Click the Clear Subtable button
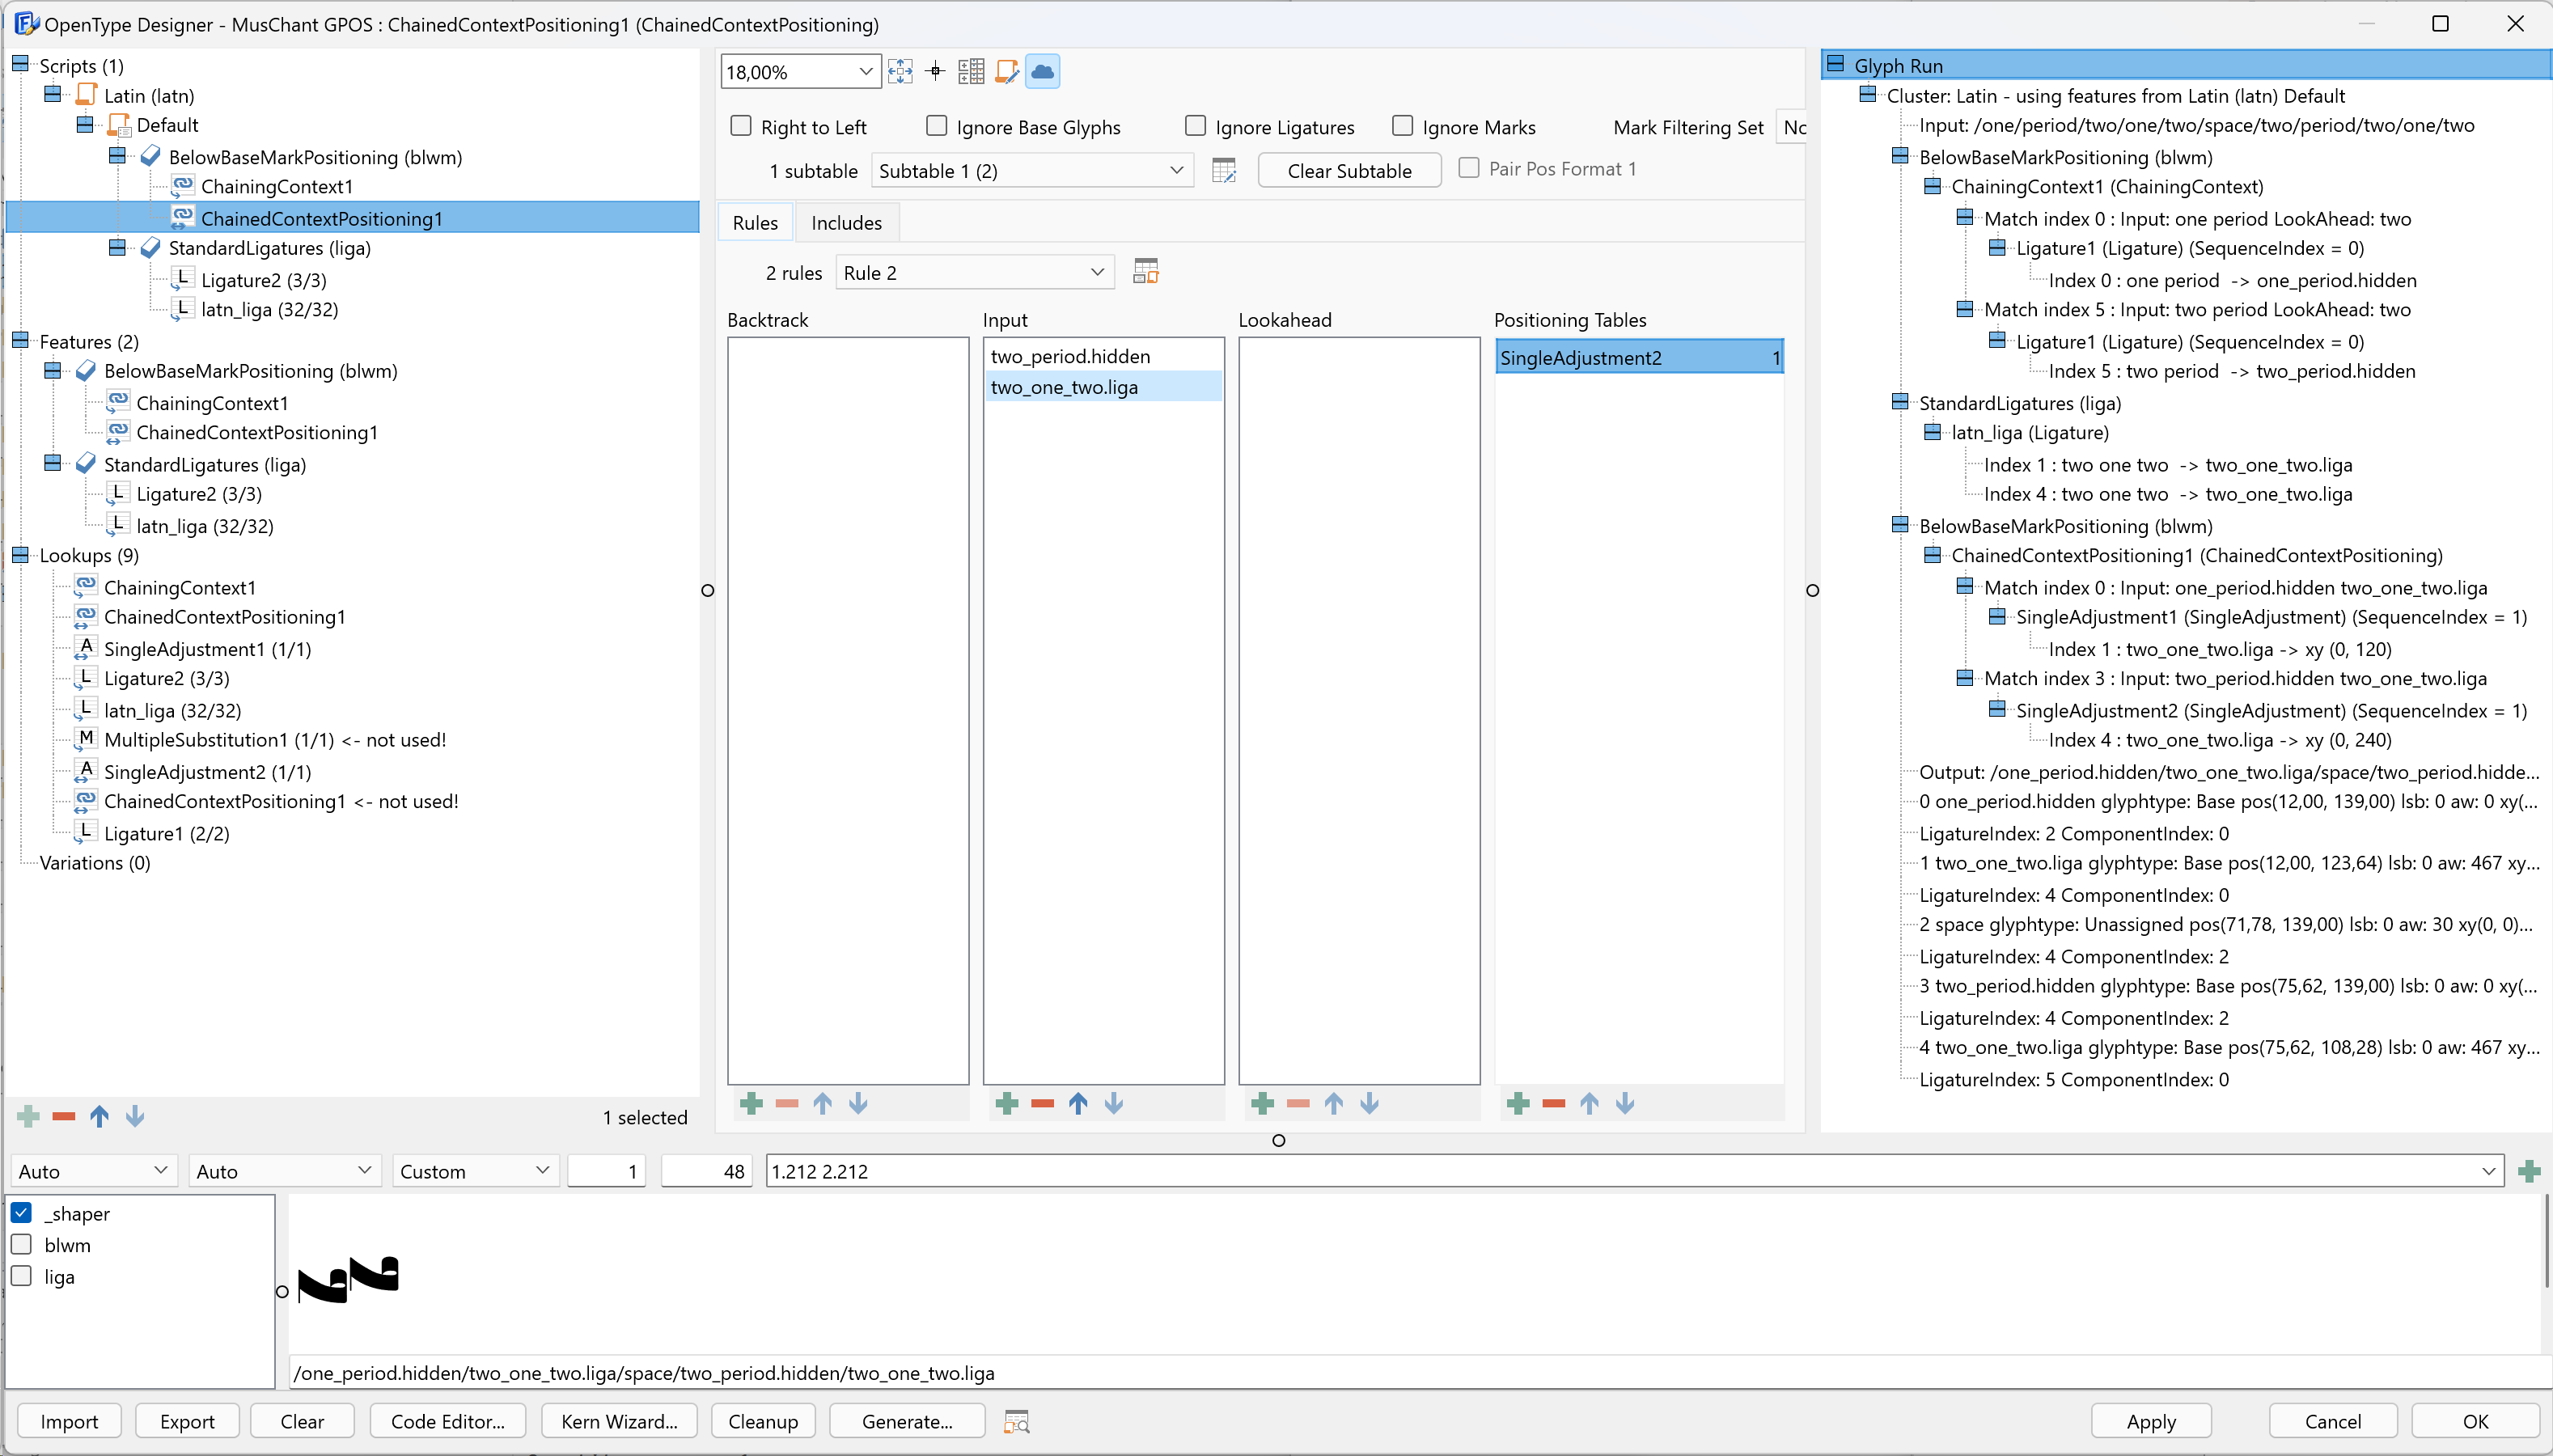 (x=1349, y=171)
